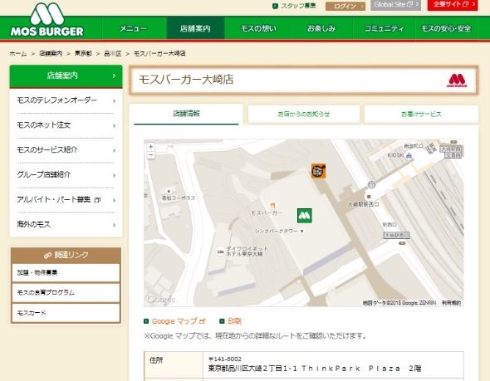Viewport: 490px width, 381px height.
Task: Click the chevron beside アルバイト・パート募集
Action: point(114,200)
